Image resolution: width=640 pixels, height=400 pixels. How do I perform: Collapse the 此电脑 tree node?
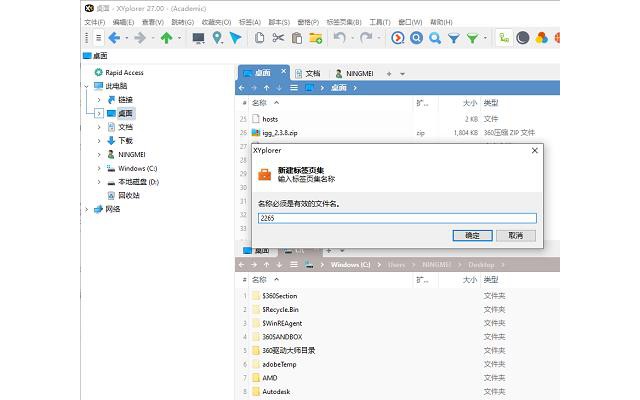tap(87, 86)
